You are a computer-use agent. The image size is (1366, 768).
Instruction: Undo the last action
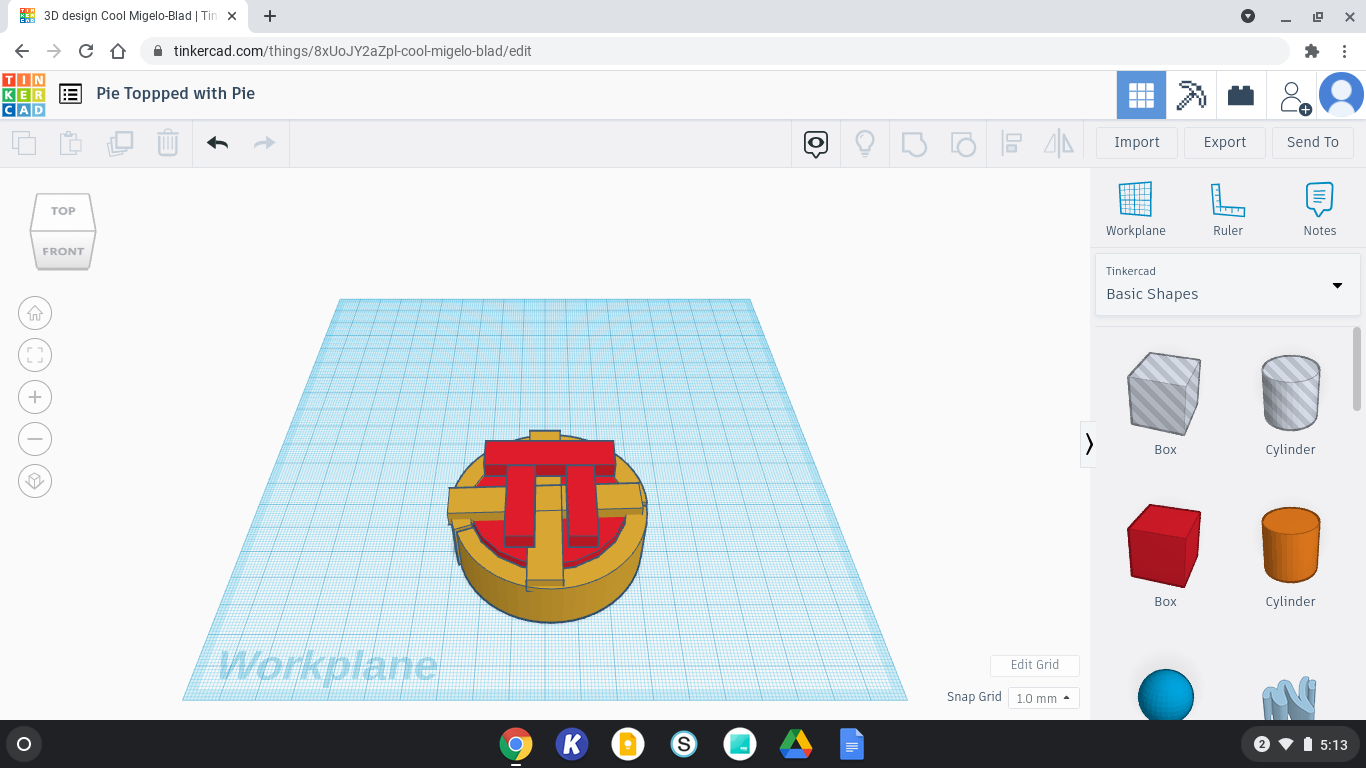(216, 143)
